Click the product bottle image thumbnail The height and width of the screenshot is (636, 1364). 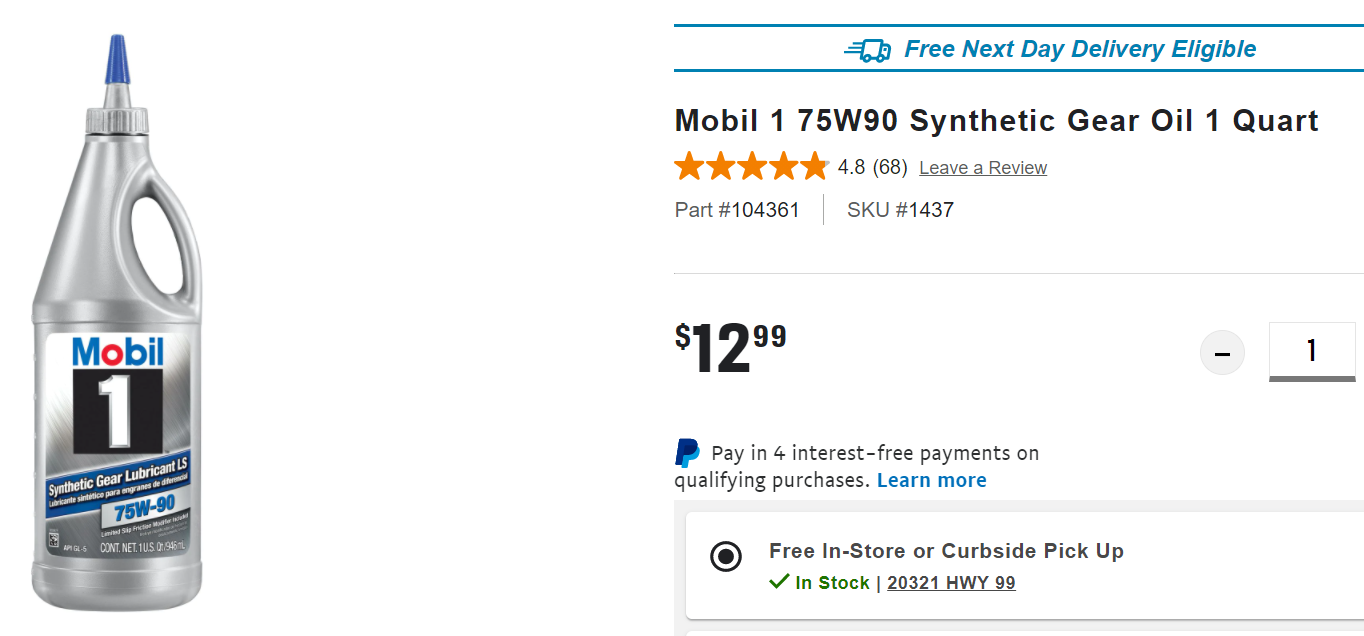117,323
